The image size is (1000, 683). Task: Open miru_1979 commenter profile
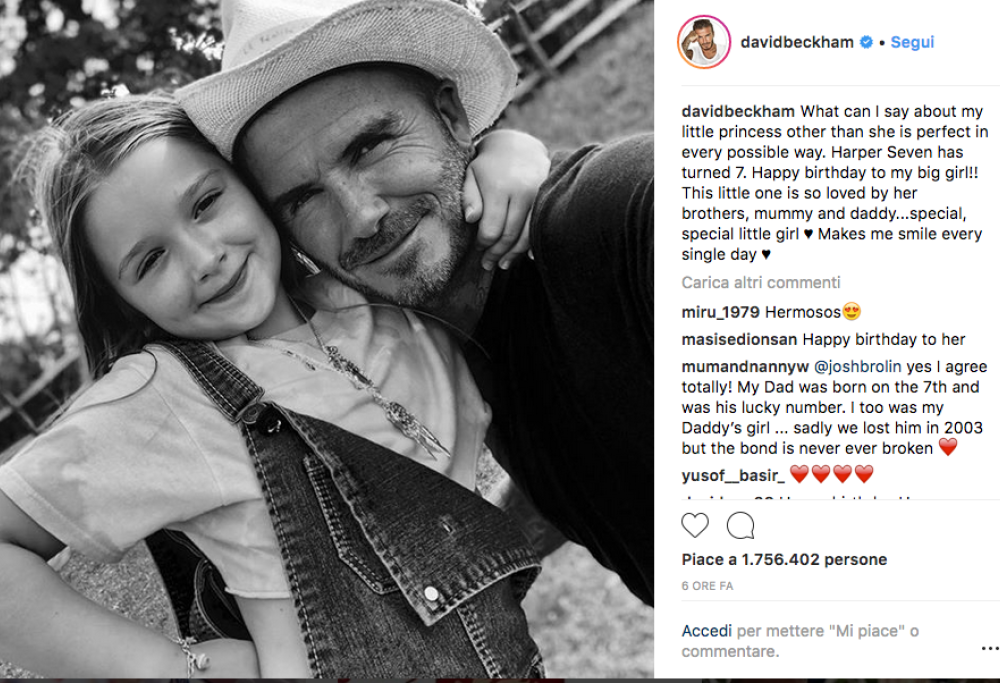pyautogui.click(x=720, y=312)
